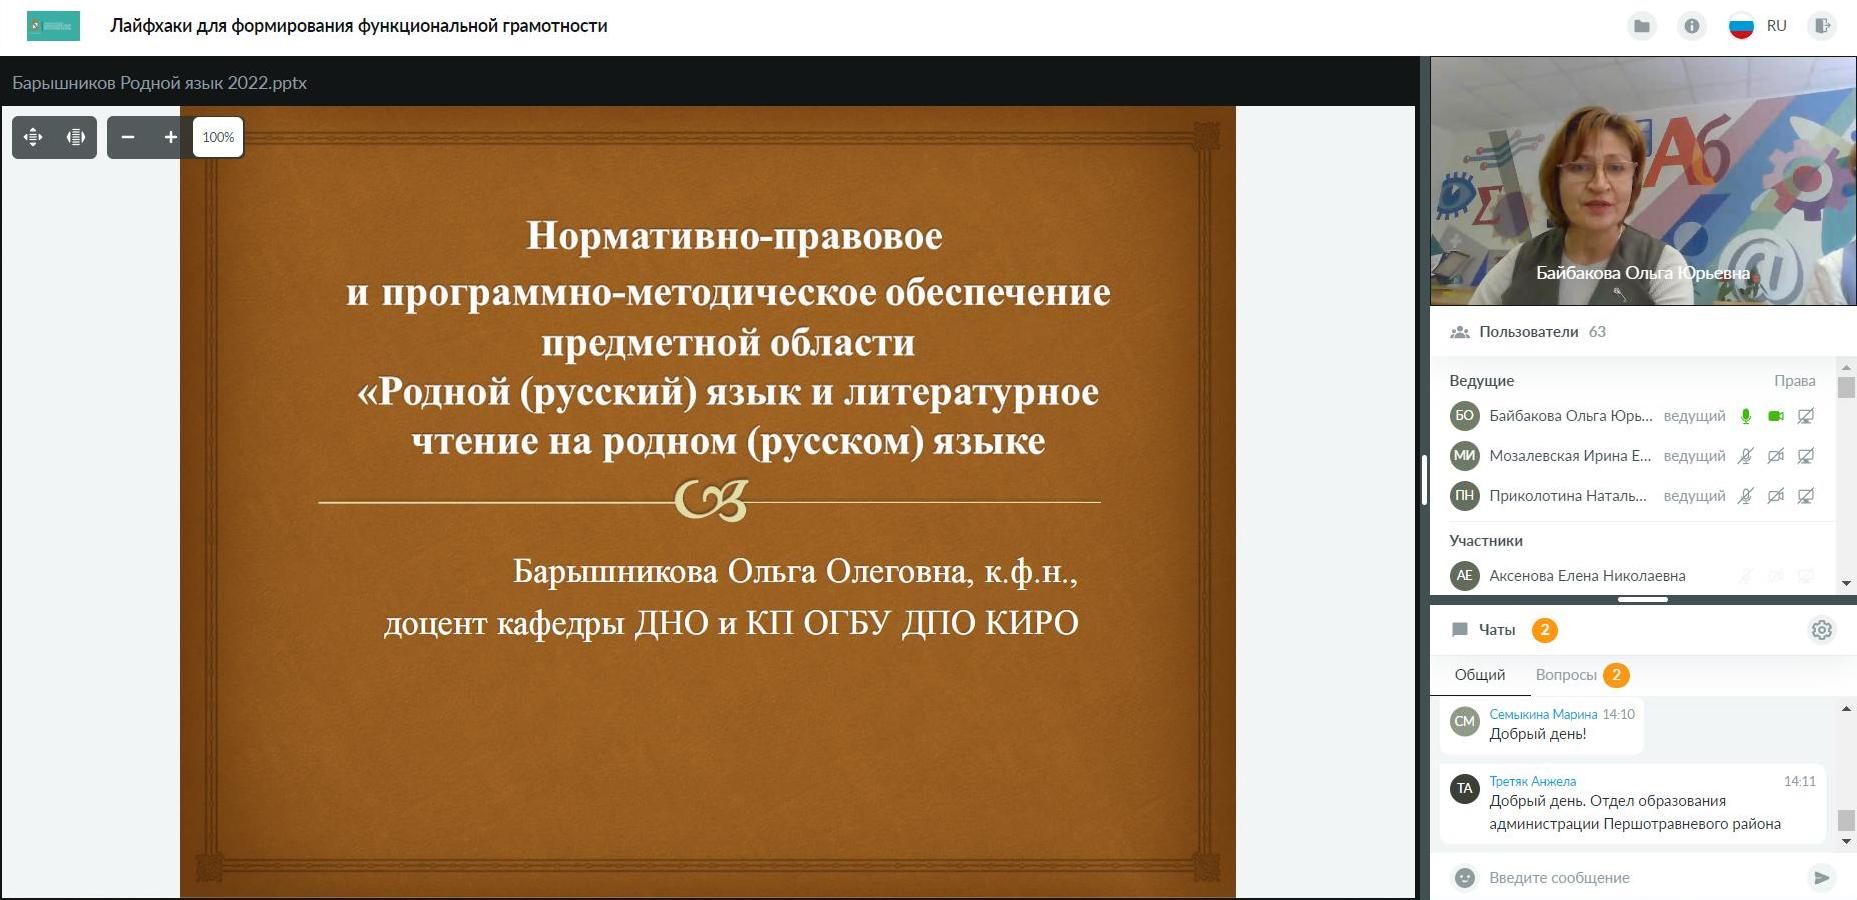
Task: Click the users list scrollbar up arrow
Action: (x=1846, y=367)
